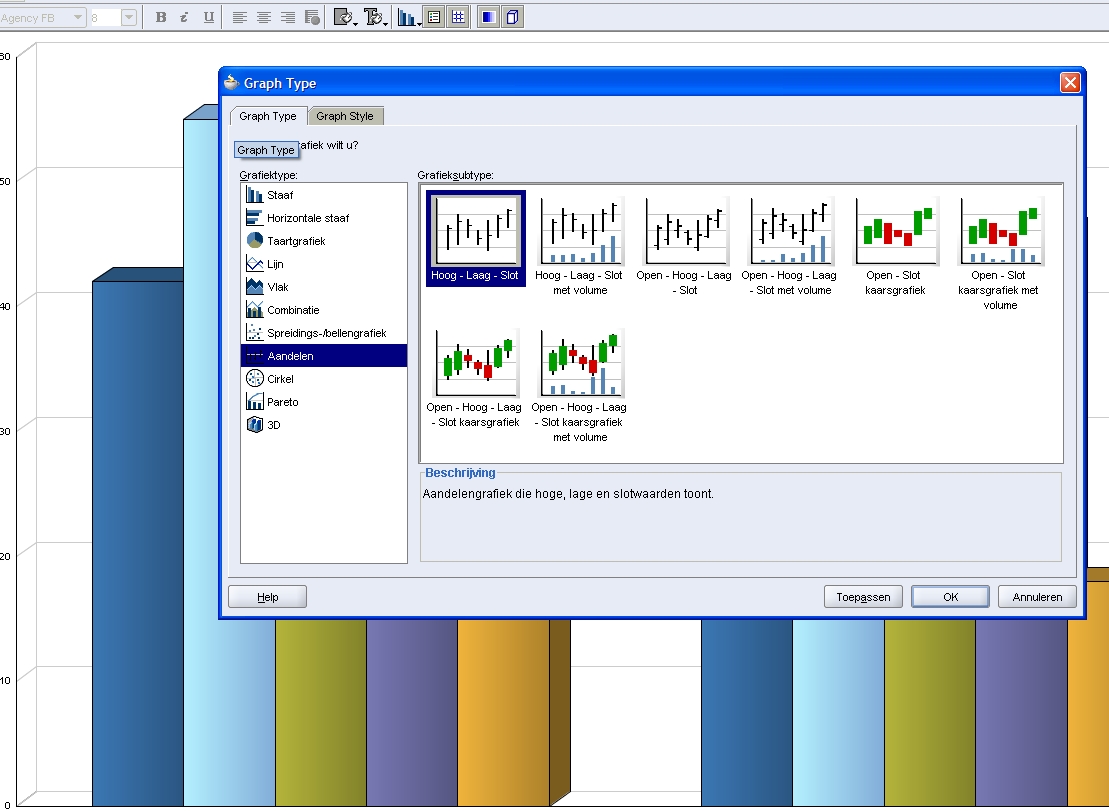
Task: Toggle the 3D view toolbar icon
Action: pyautogui.click(x=513, y=17)
